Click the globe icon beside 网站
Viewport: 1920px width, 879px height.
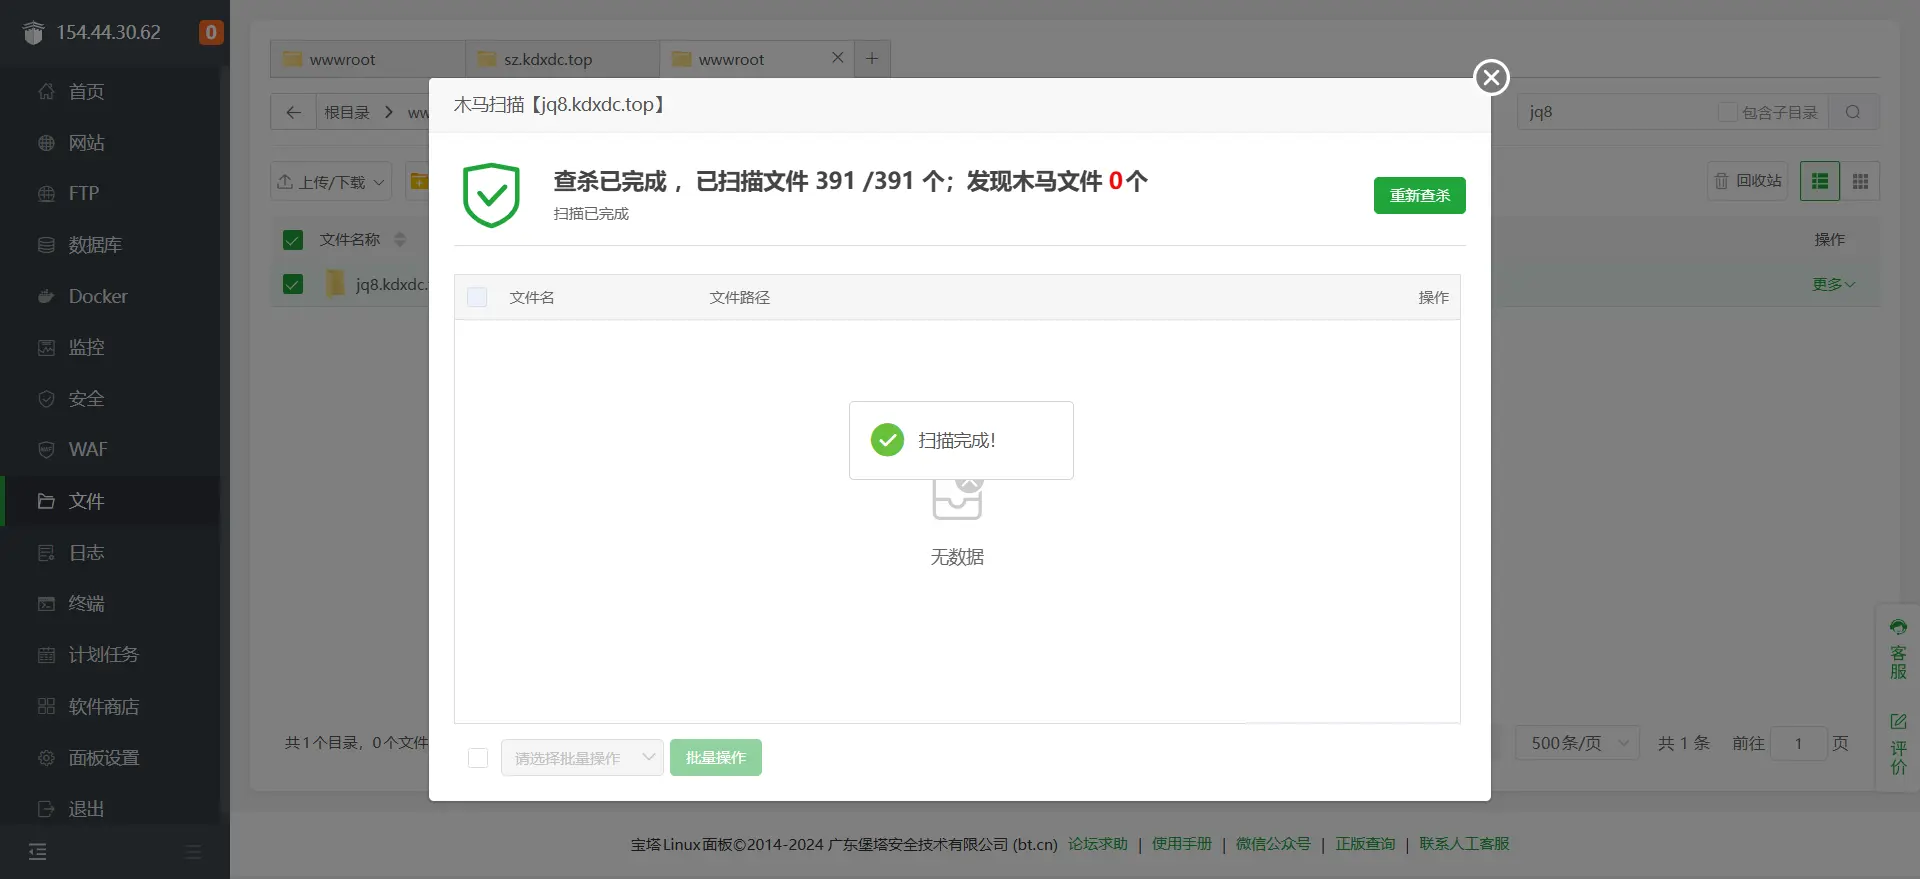click(46, 143)
